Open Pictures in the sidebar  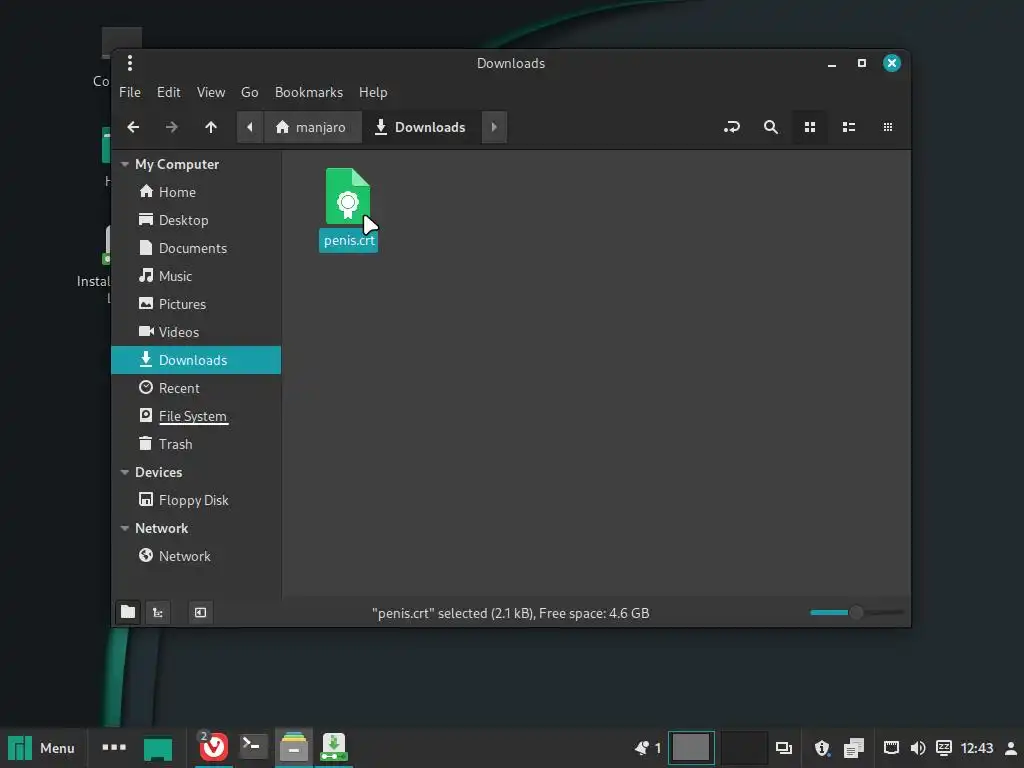coord(196,304)
